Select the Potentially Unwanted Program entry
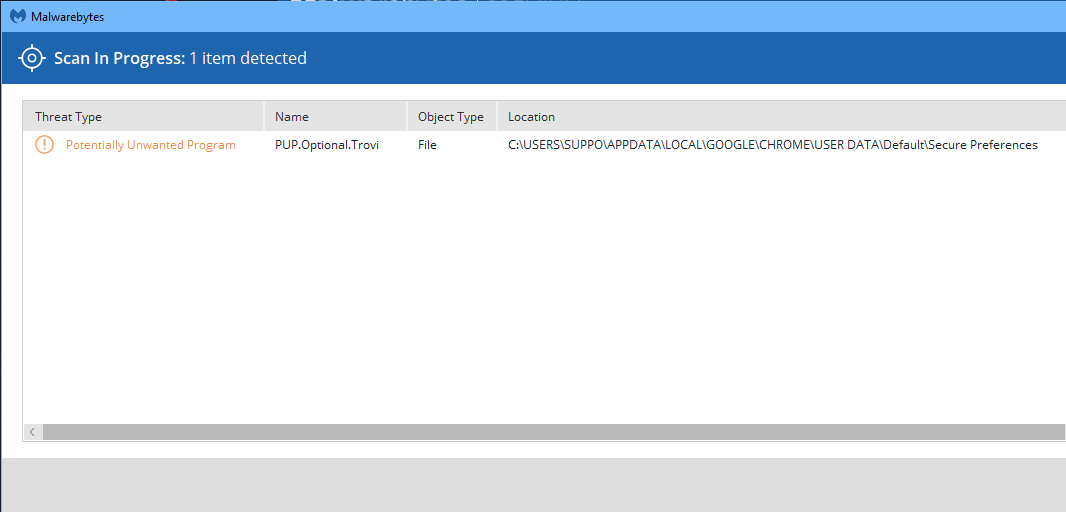 tap(151, 145)
